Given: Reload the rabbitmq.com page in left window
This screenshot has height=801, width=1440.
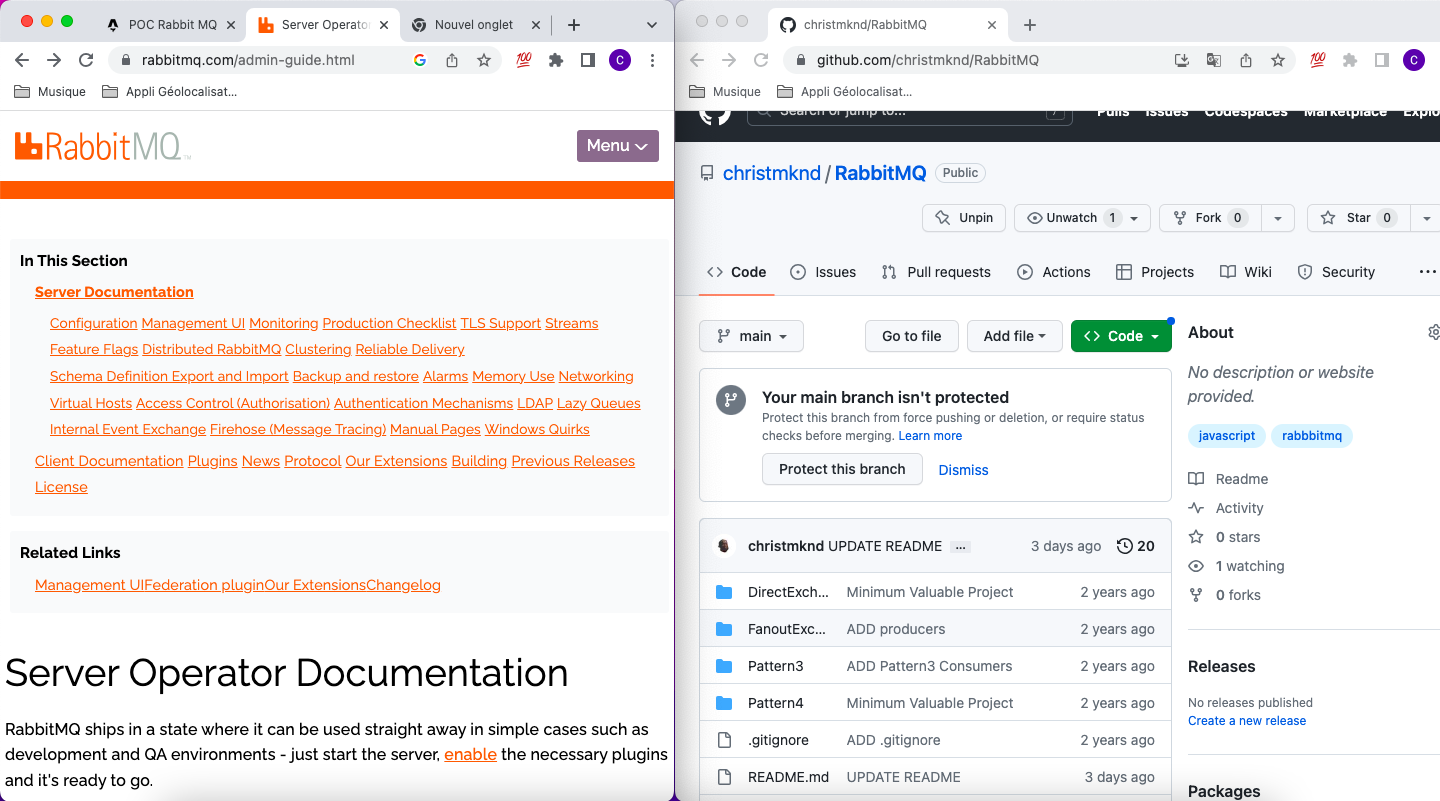Looking at the screenshot, I should (x=86, y=60).
